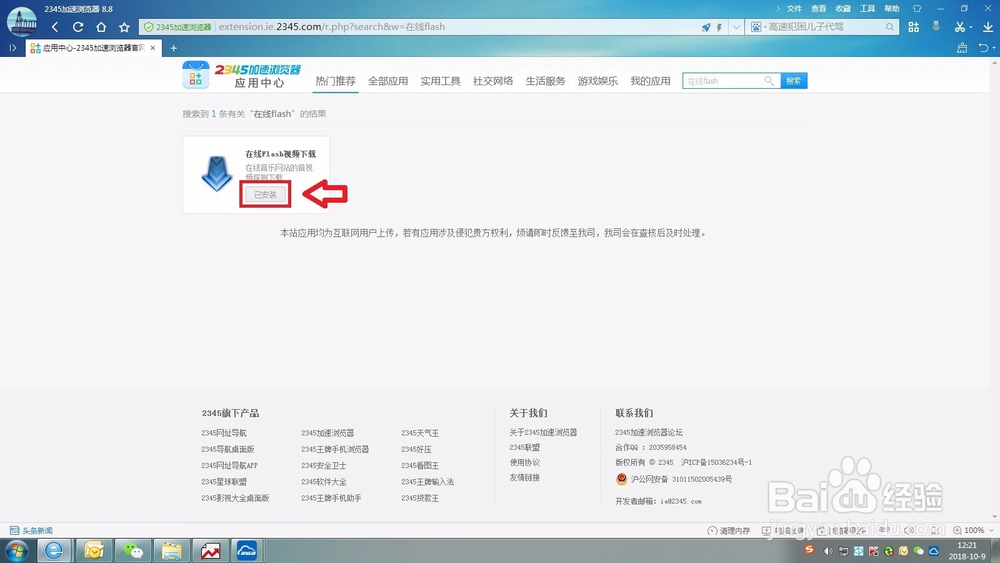1000x563 pixels.
Task: Open 关于2345加速浏览器 link
Action: (x=543, y=432)
